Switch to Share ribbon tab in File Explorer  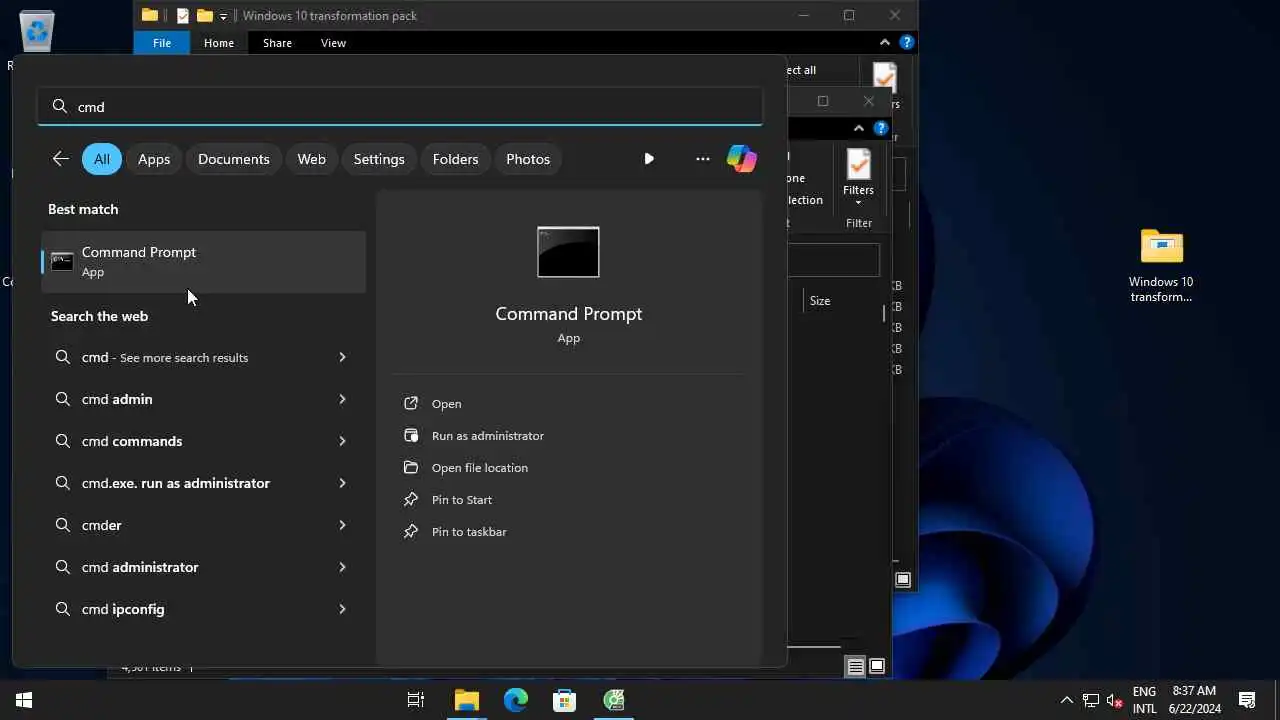[277, 43]
